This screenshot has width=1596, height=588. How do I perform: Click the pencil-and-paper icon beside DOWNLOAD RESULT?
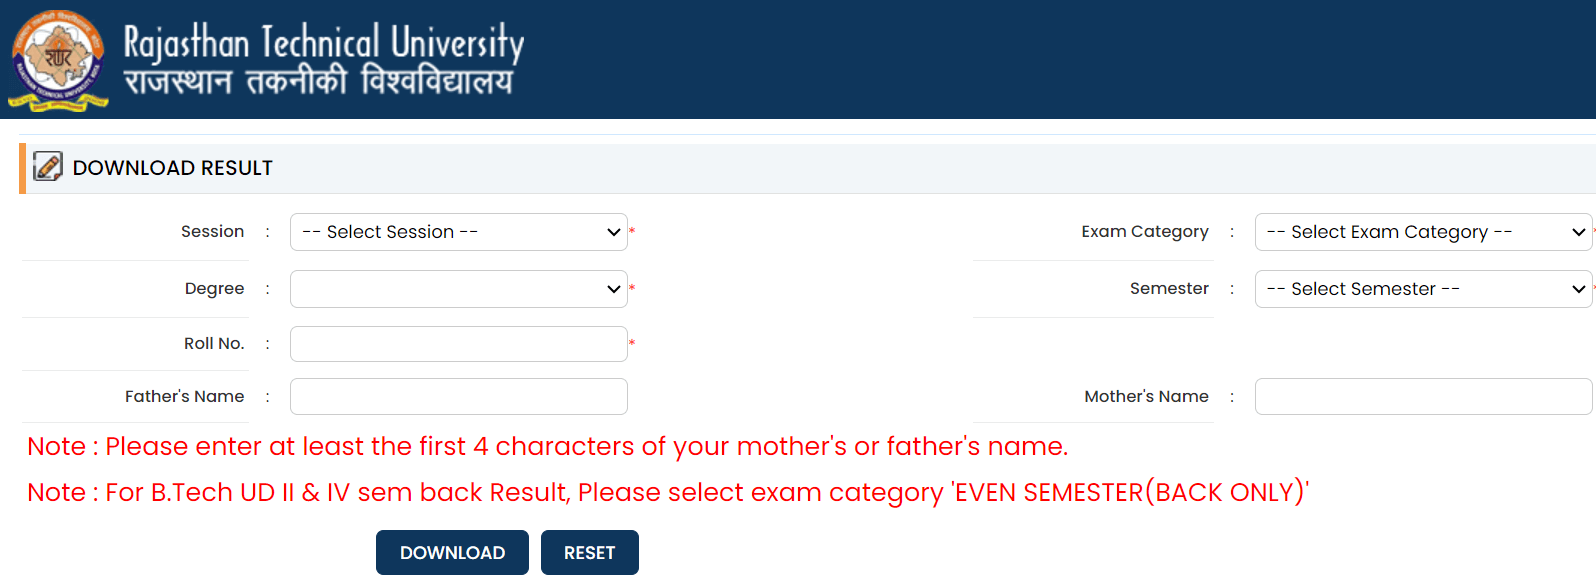48,166
